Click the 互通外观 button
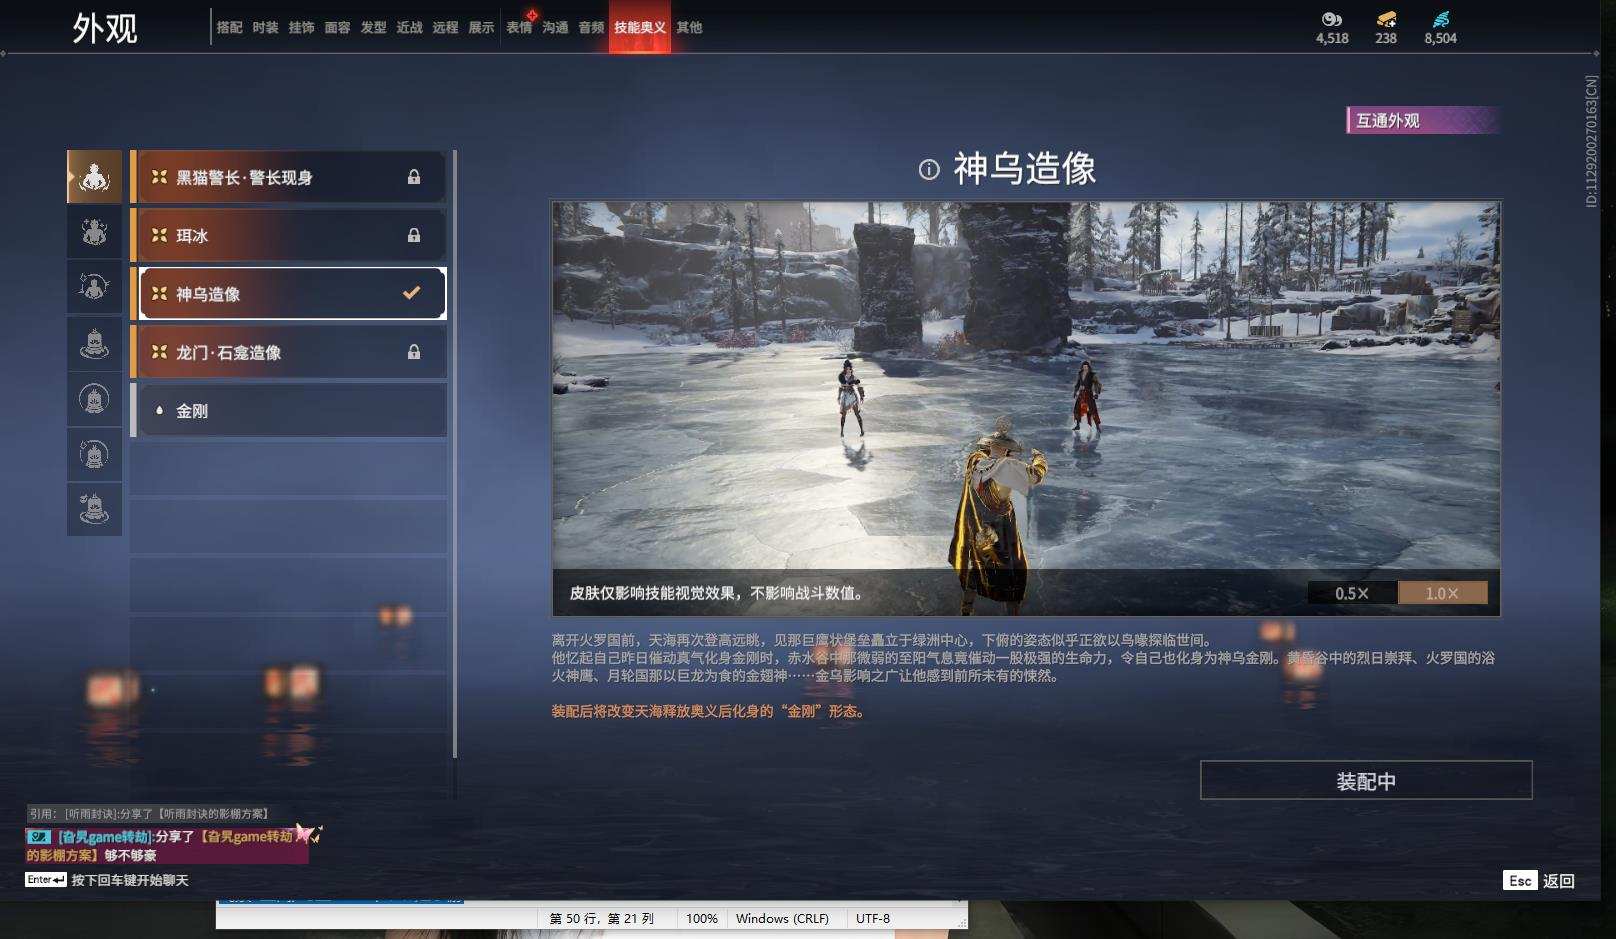The image size is (1616, 939). (1422, 120)
